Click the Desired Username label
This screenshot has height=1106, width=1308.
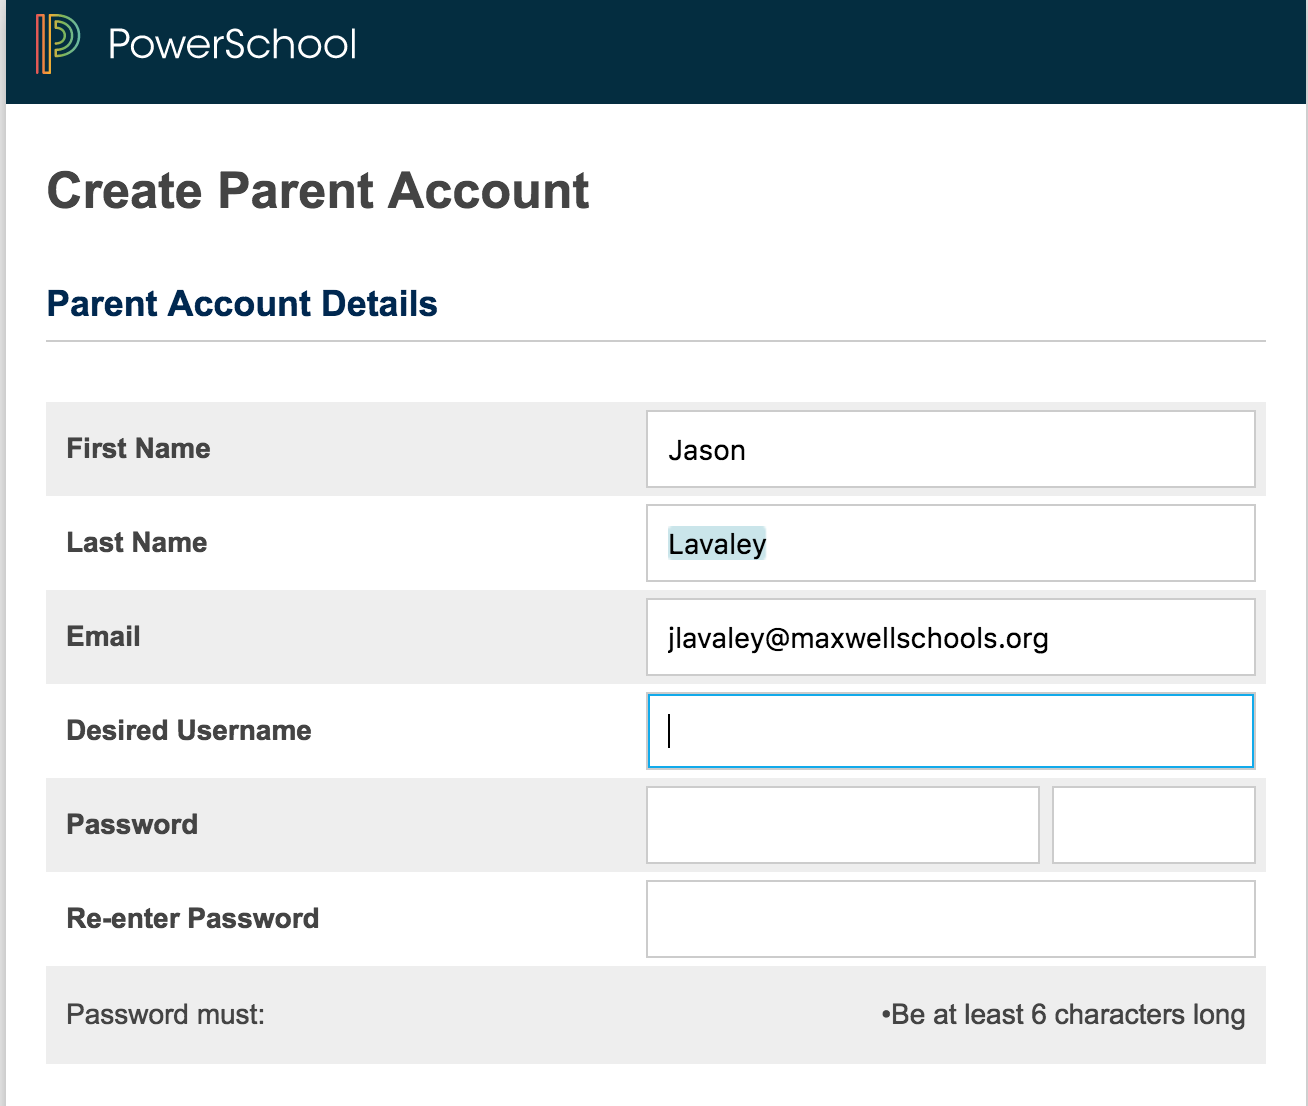[x=189, y=731]
